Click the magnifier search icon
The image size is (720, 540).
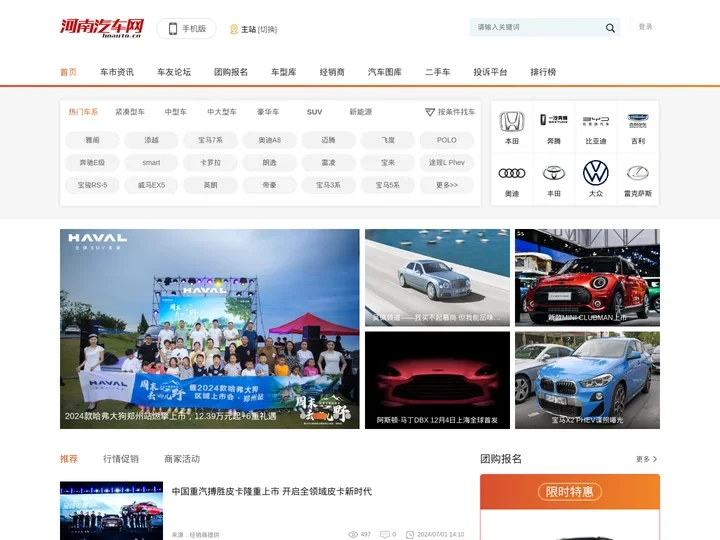(610, 28)
